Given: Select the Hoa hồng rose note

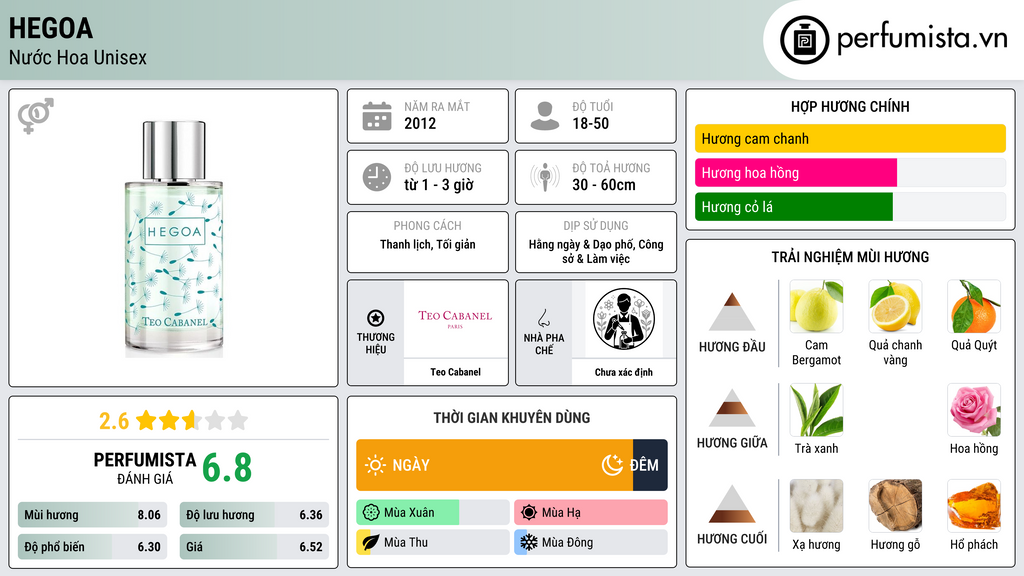Looking at the screenshot, I should 974,410.
